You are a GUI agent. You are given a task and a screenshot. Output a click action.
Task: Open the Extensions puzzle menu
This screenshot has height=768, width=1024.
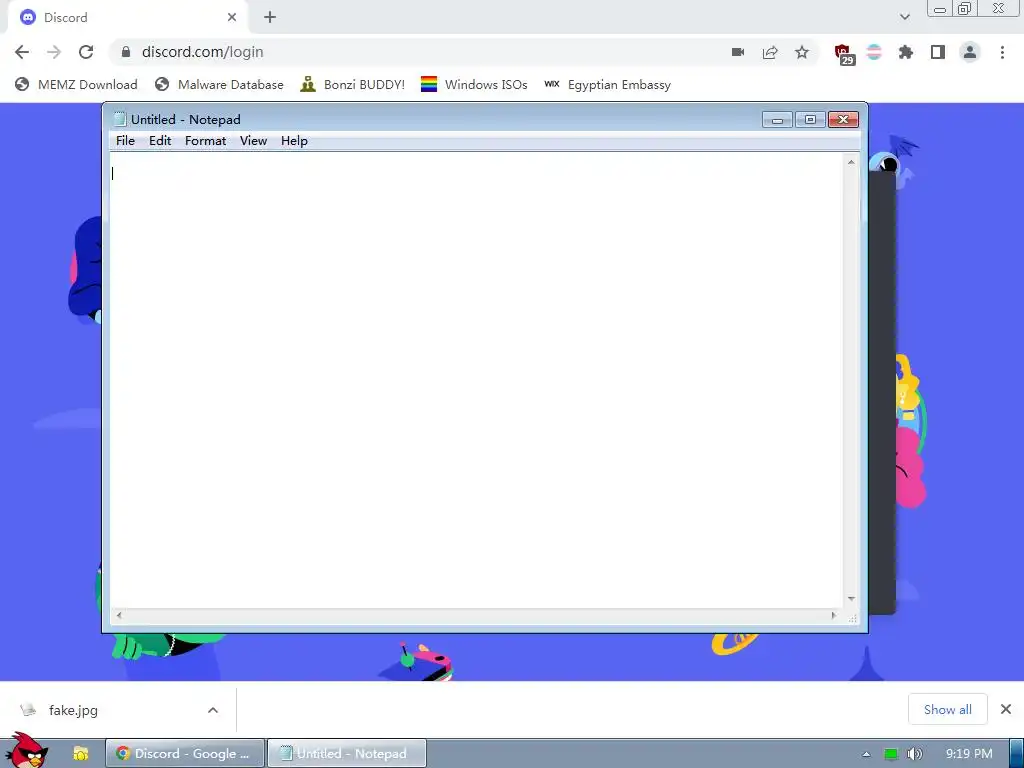tap(906, 52)
